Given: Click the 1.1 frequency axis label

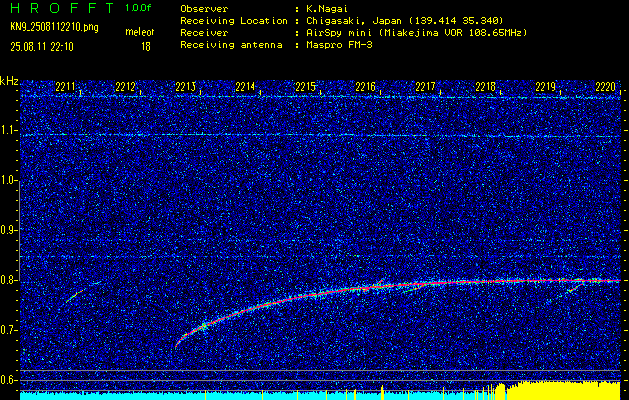Looking at the screenshot, I should tap(9, 130).
